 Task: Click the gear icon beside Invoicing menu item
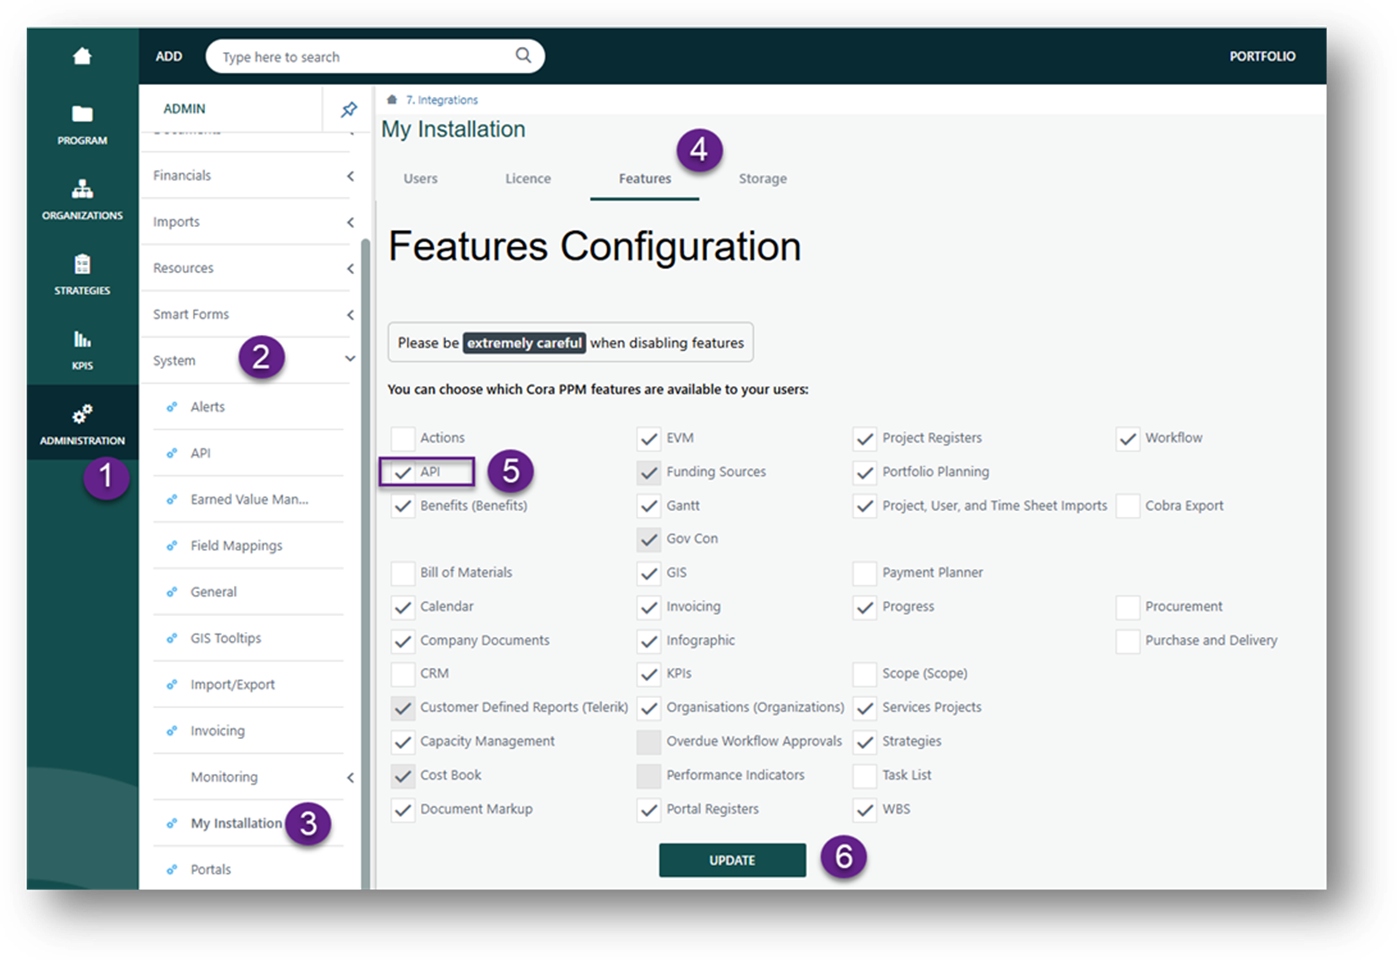[x=172, y=731]
